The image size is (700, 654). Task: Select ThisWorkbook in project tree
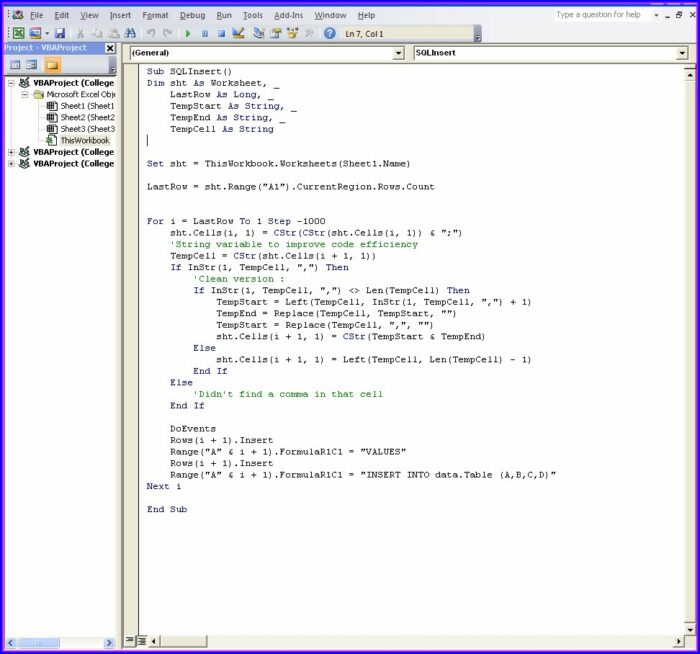78,140
